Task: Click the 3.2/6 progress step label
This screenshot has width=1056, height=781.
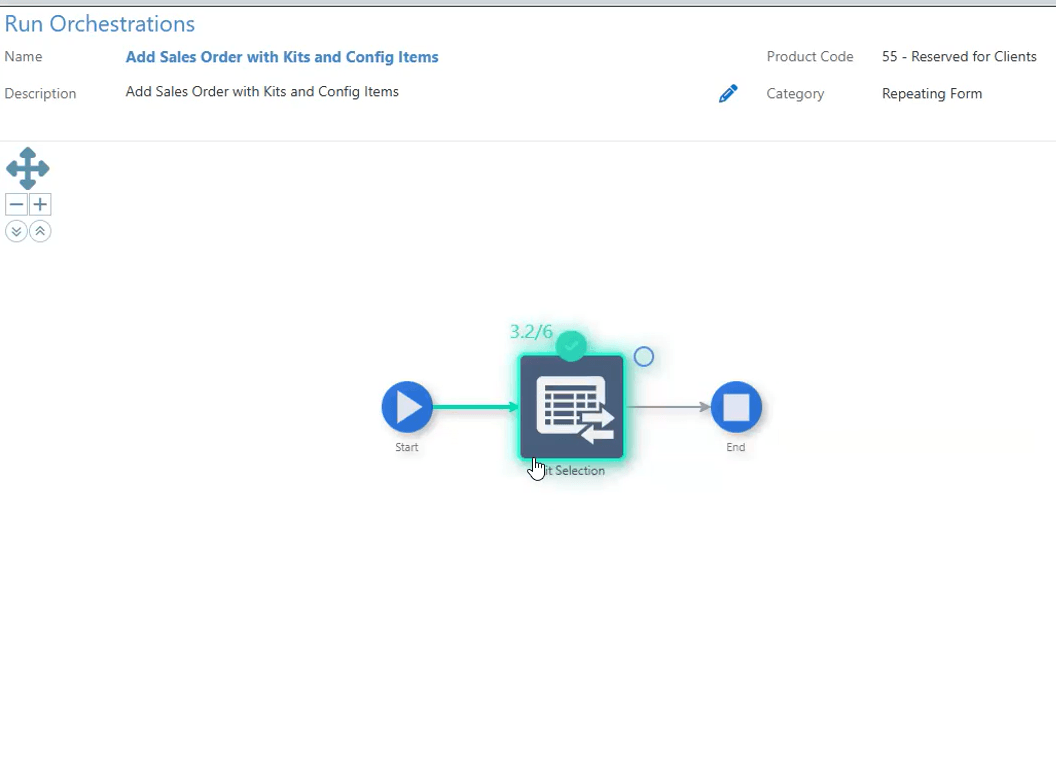Action: coord(531,332)
